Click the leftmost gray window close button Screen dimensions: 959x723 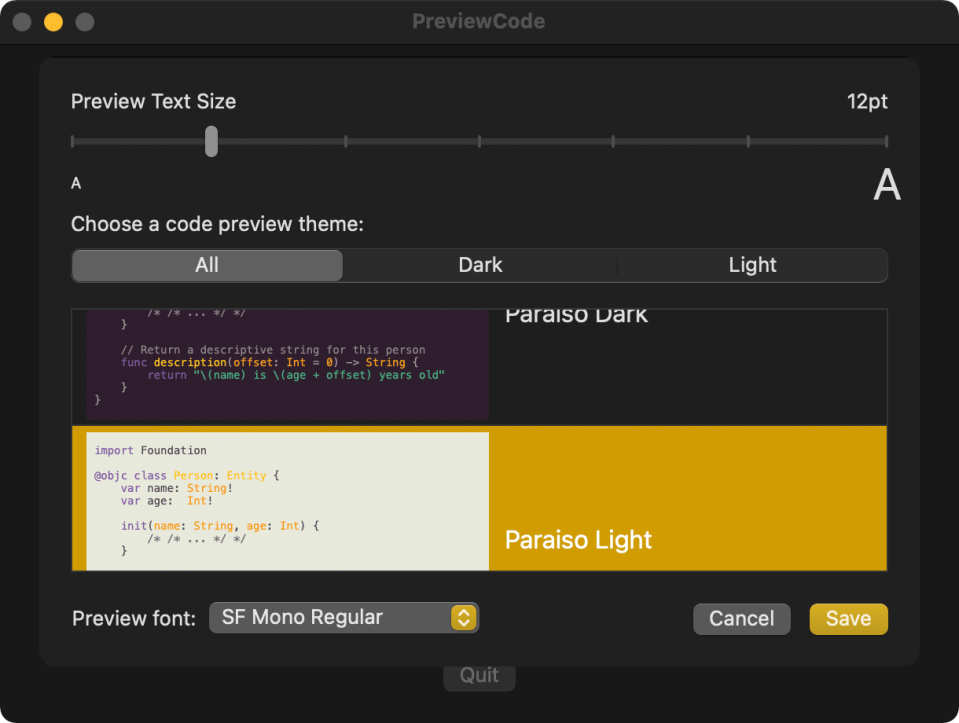point(22,22)
